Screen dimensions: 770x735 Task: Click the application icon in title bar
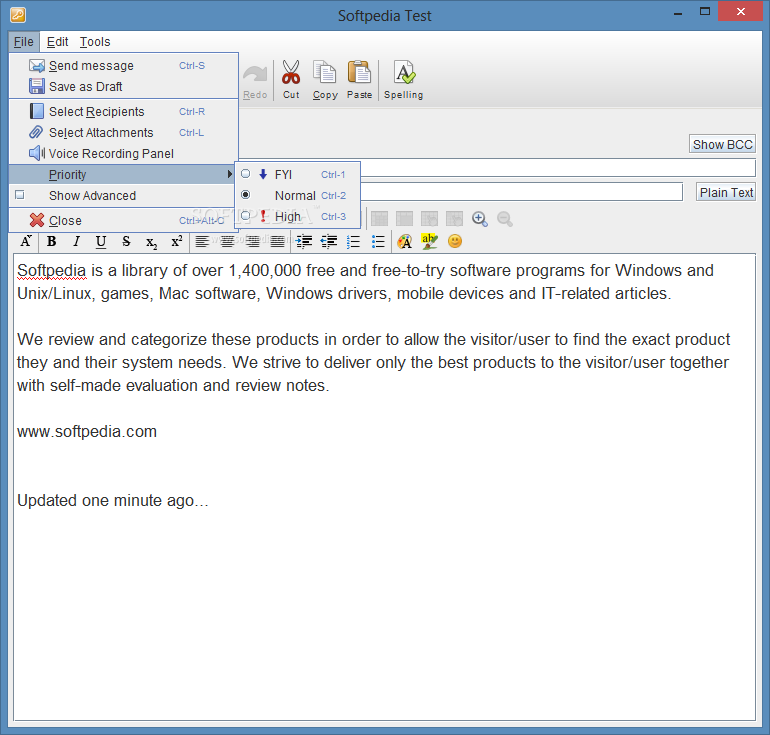(x=18, y=15)
